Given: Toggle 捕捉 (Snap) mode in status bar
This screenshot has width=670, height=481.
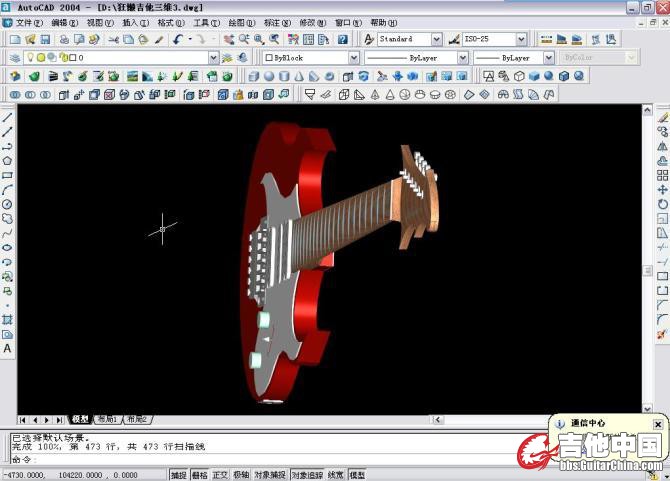Looking at the screenshot, I should [x=178, y=475].
